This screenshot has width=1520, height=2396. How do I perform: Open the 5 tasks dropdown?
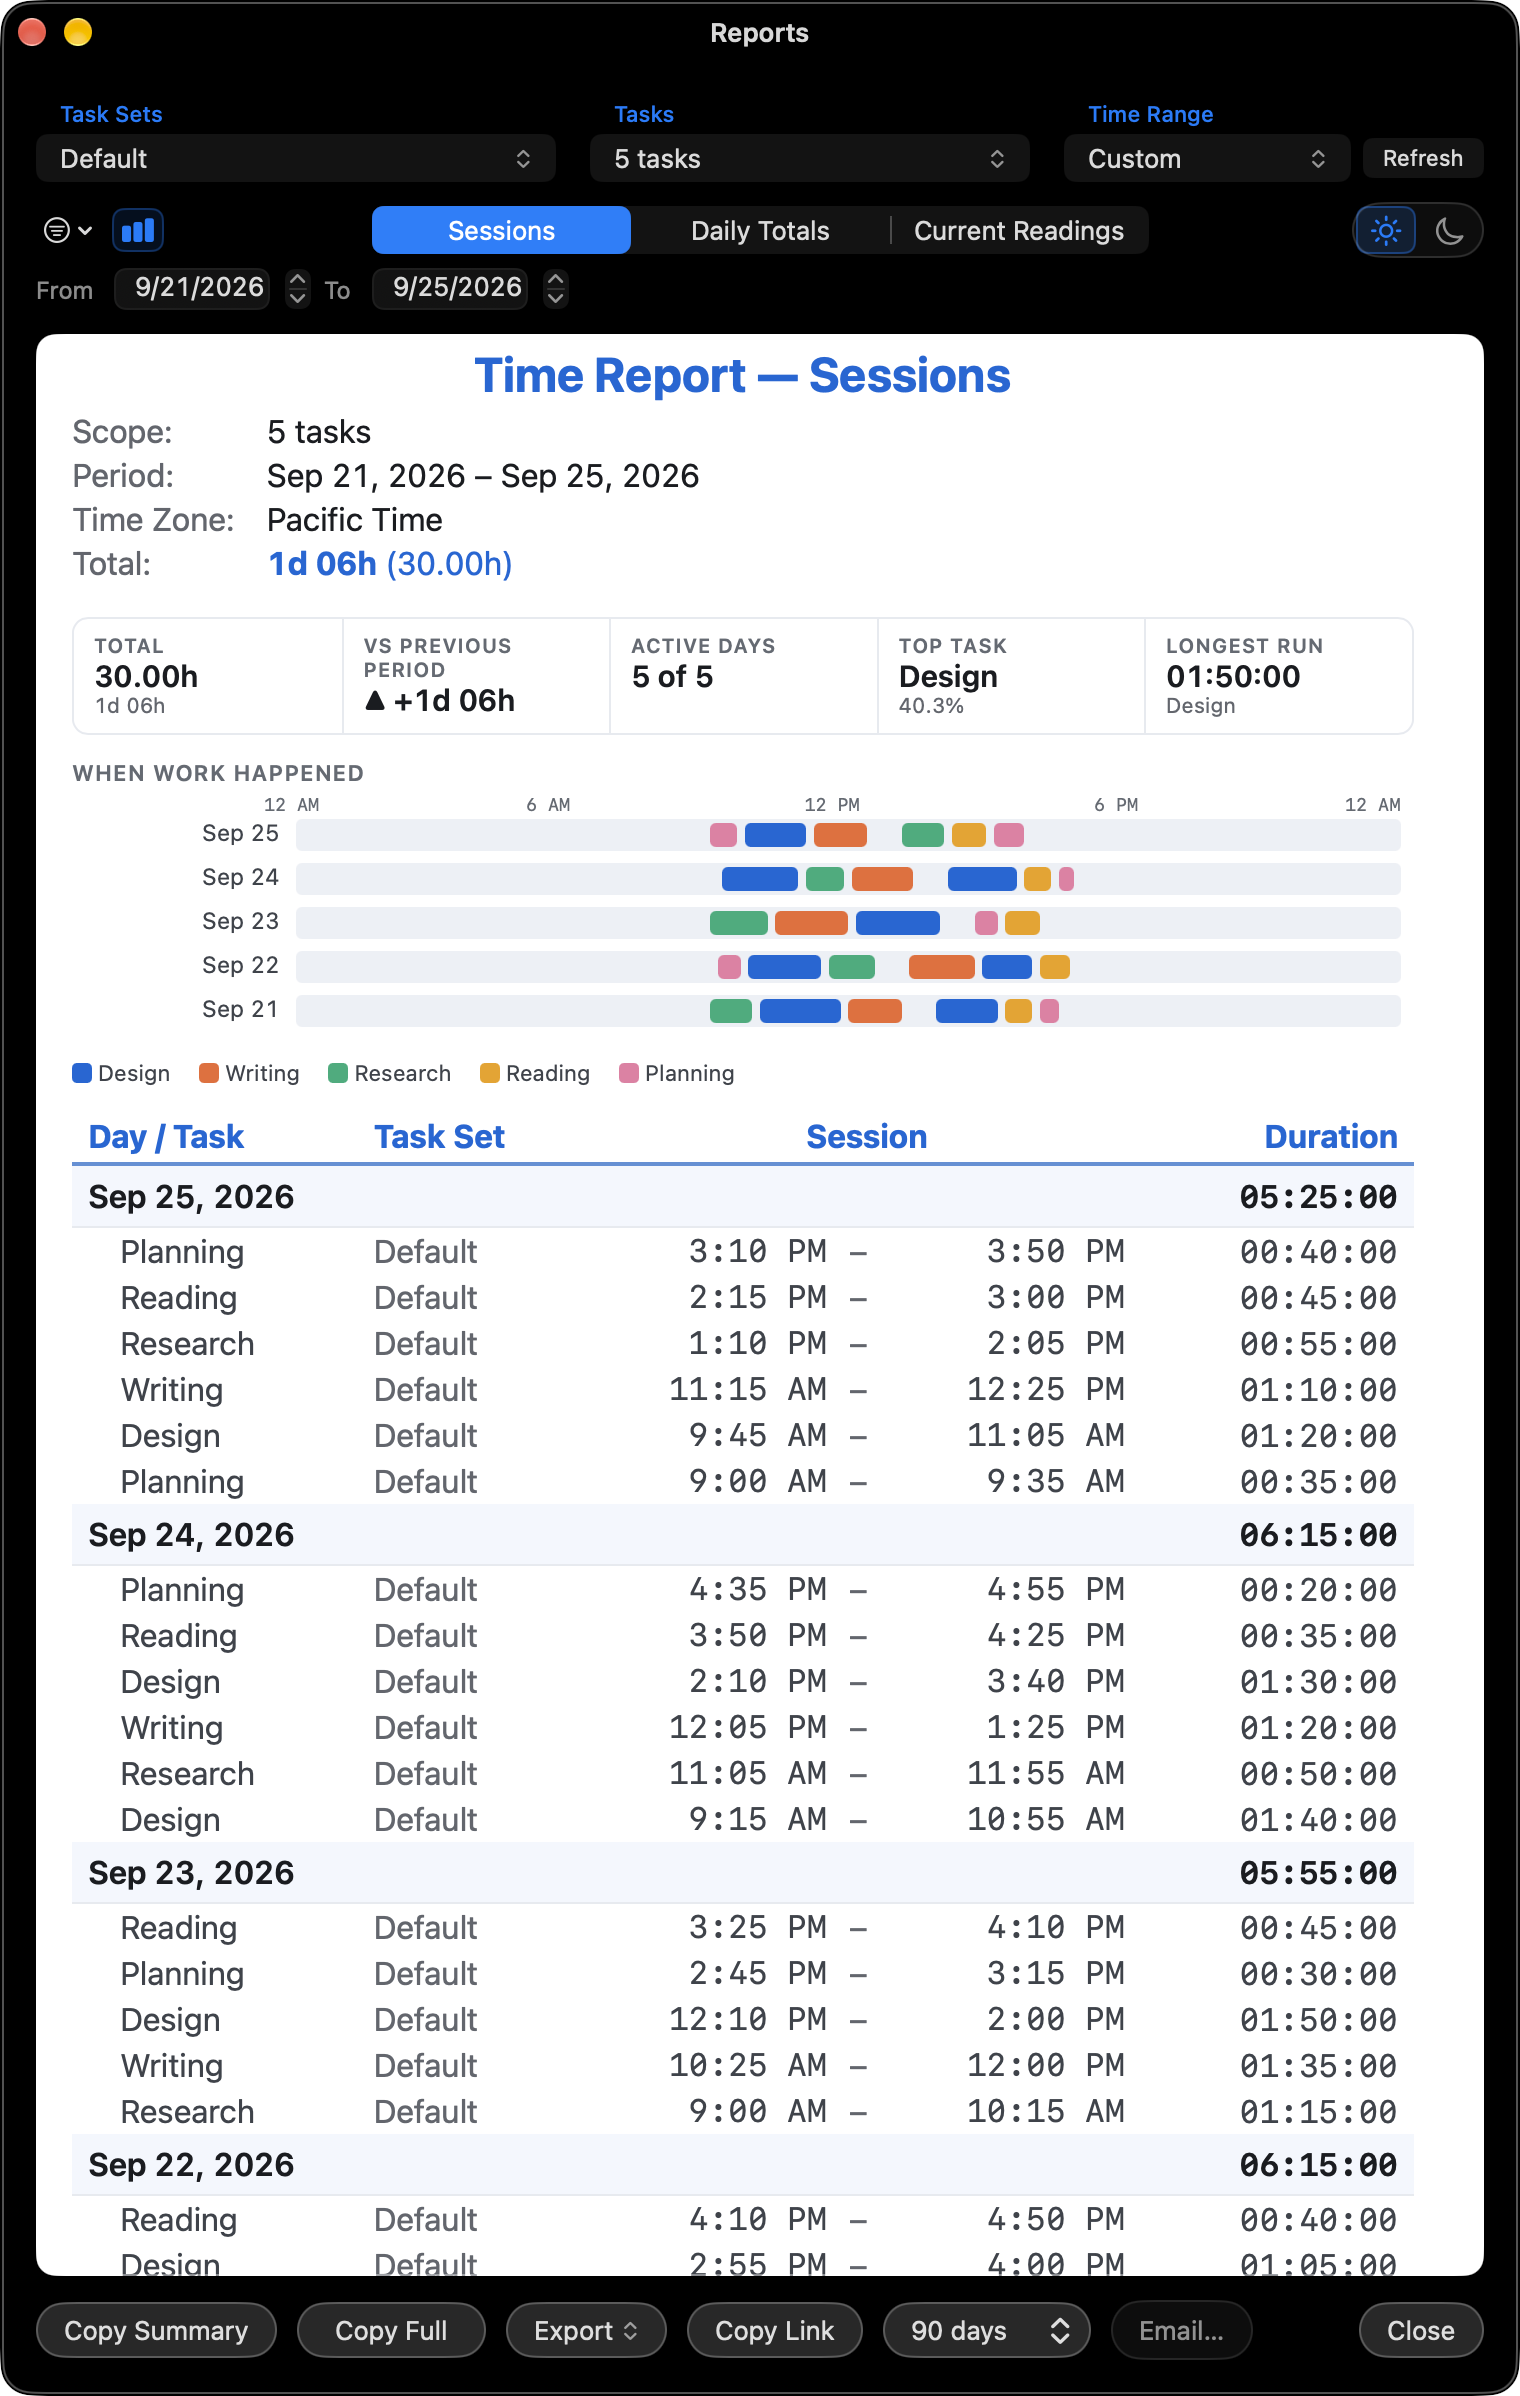point(809,159)
